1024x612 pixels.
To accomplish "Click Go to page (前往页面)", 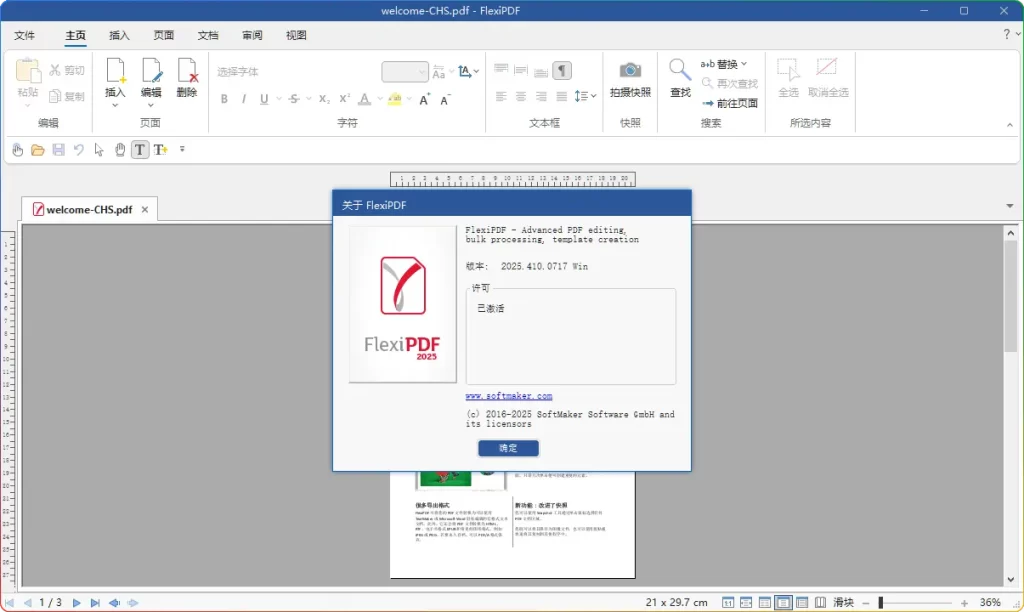I will tap(729, 103).
